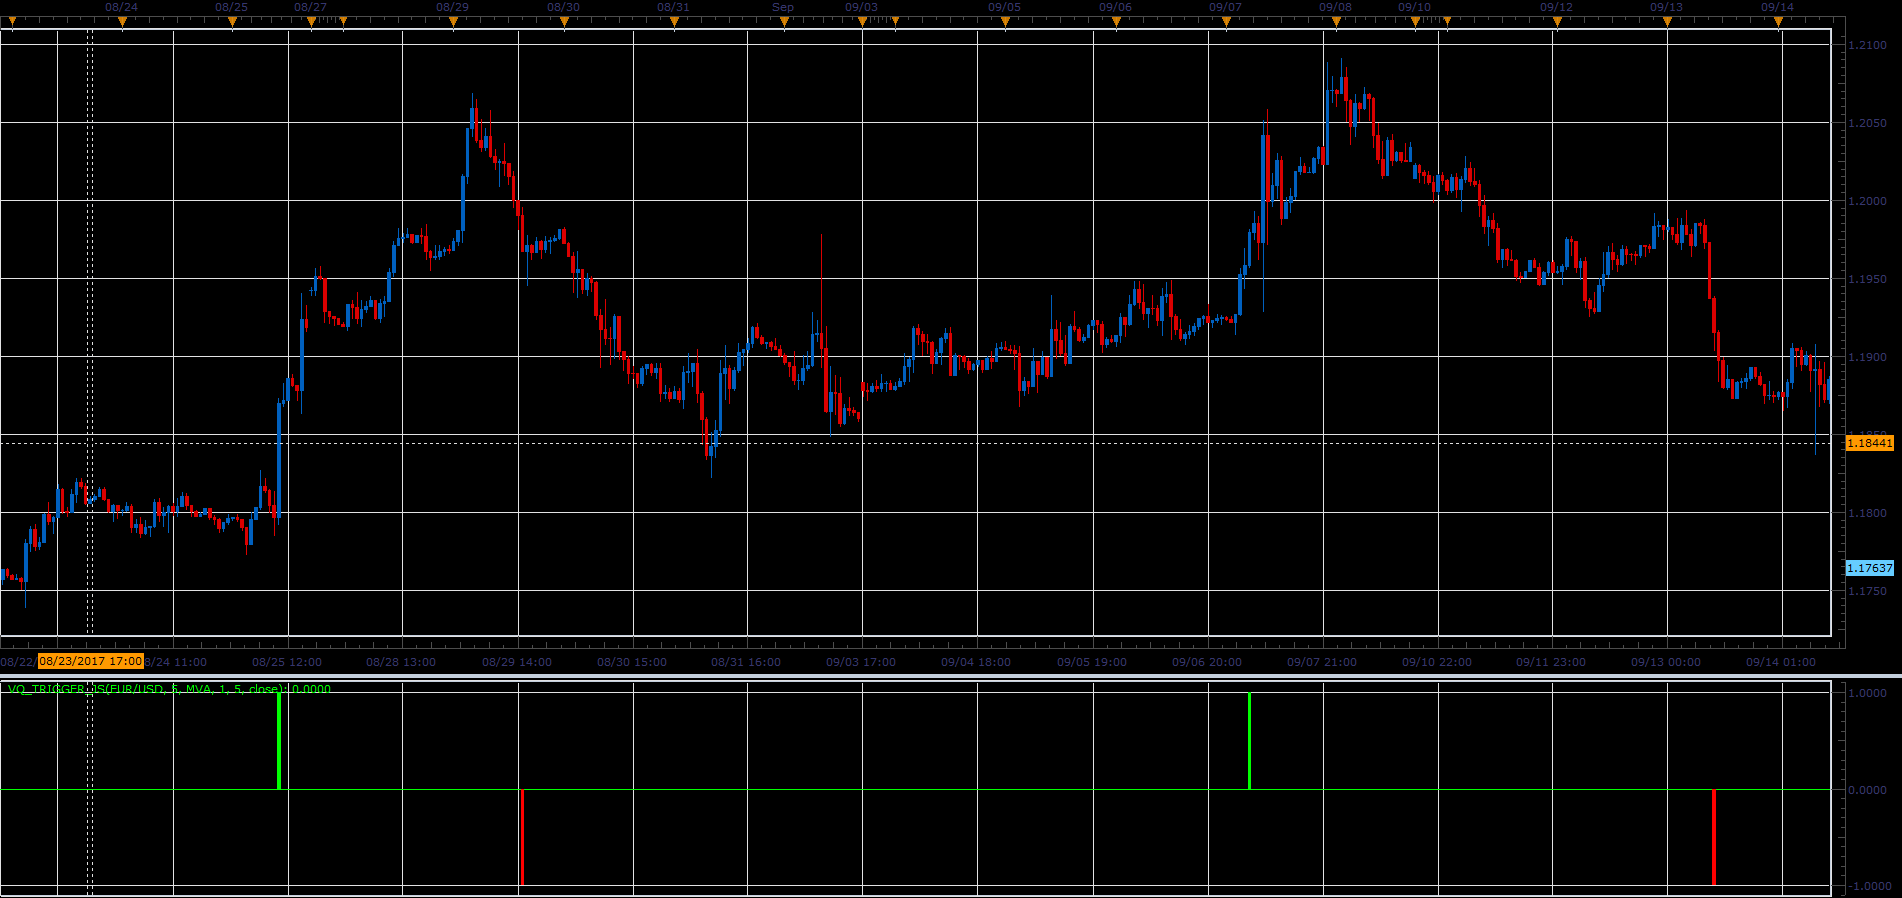Click the day marker beneath 09/07
Image resolution: width=1902 pixels, height=898 pixels.
[x=1226, y=21]
